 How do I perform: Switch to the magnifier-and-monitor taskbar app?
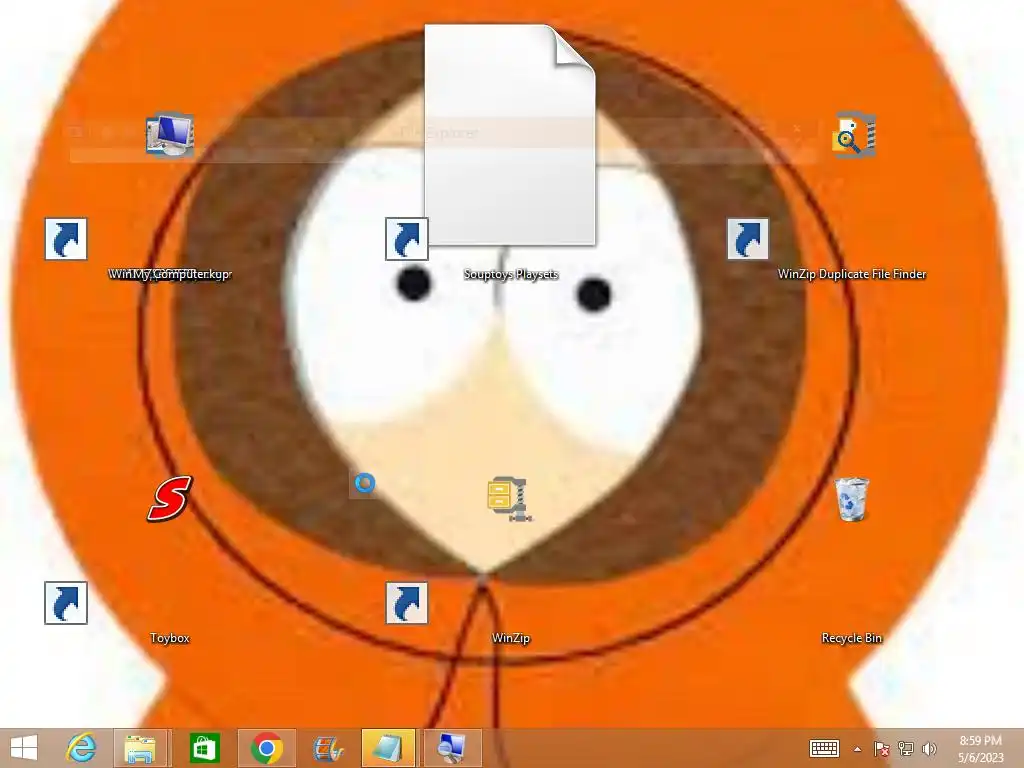coord(452,748)
